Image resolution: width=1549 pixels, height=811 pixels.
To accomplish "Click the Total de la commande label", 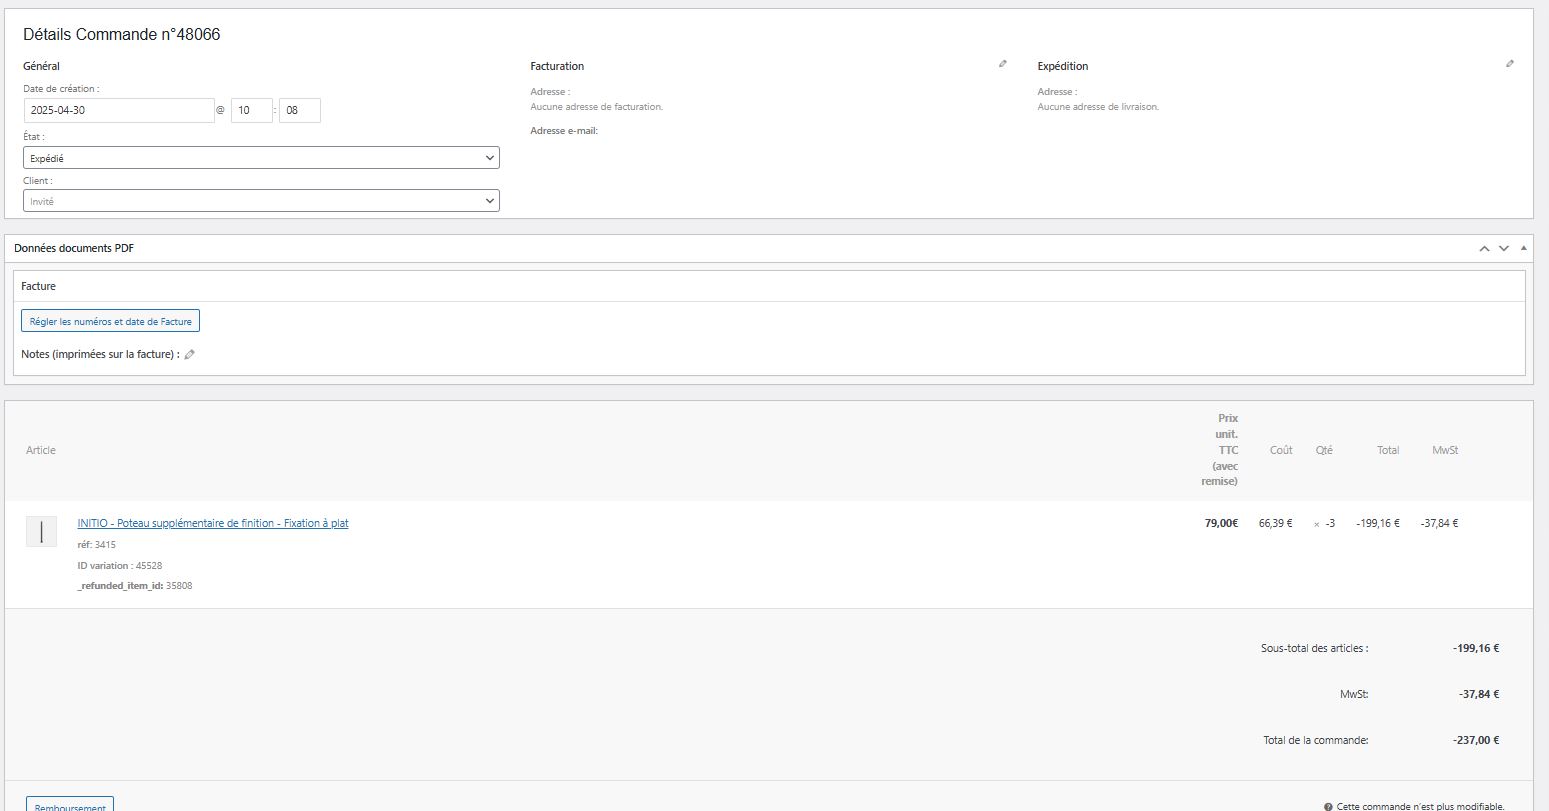I will pyautogui.click(x=1316, y=740).
